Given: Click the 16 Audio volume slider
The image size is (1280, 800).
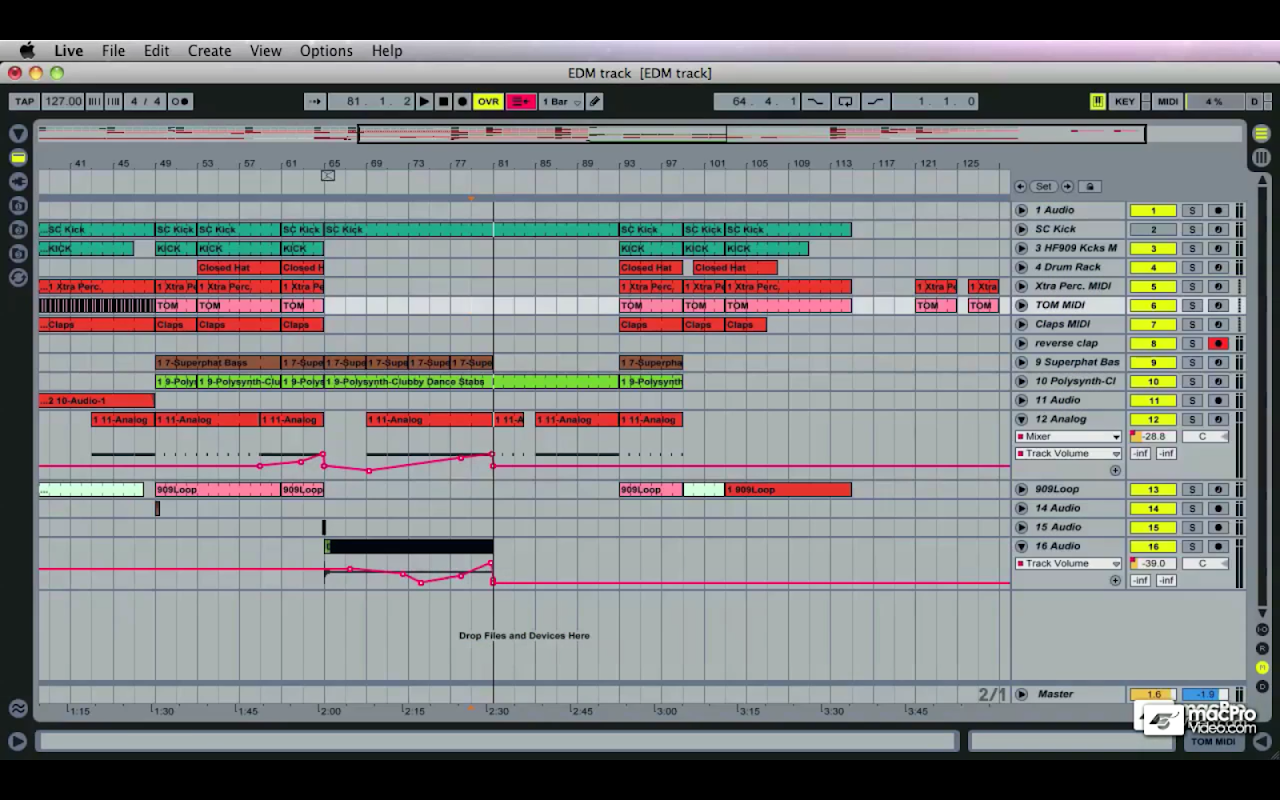Looking at the screenshot, I should (1153, 563).
